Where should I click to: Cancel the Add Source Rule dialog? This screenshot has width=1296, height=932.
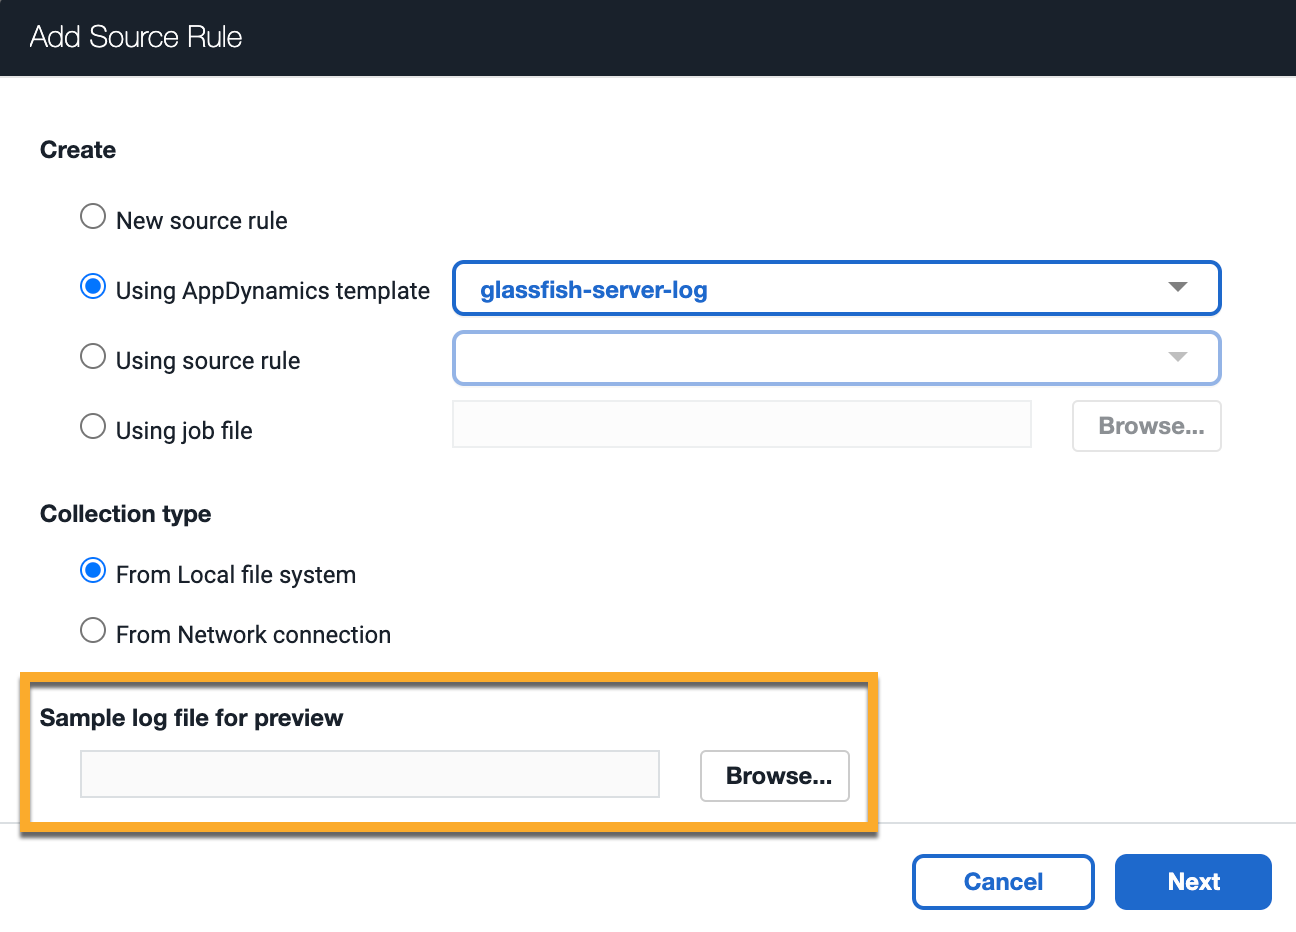[x=1003, y=882]
